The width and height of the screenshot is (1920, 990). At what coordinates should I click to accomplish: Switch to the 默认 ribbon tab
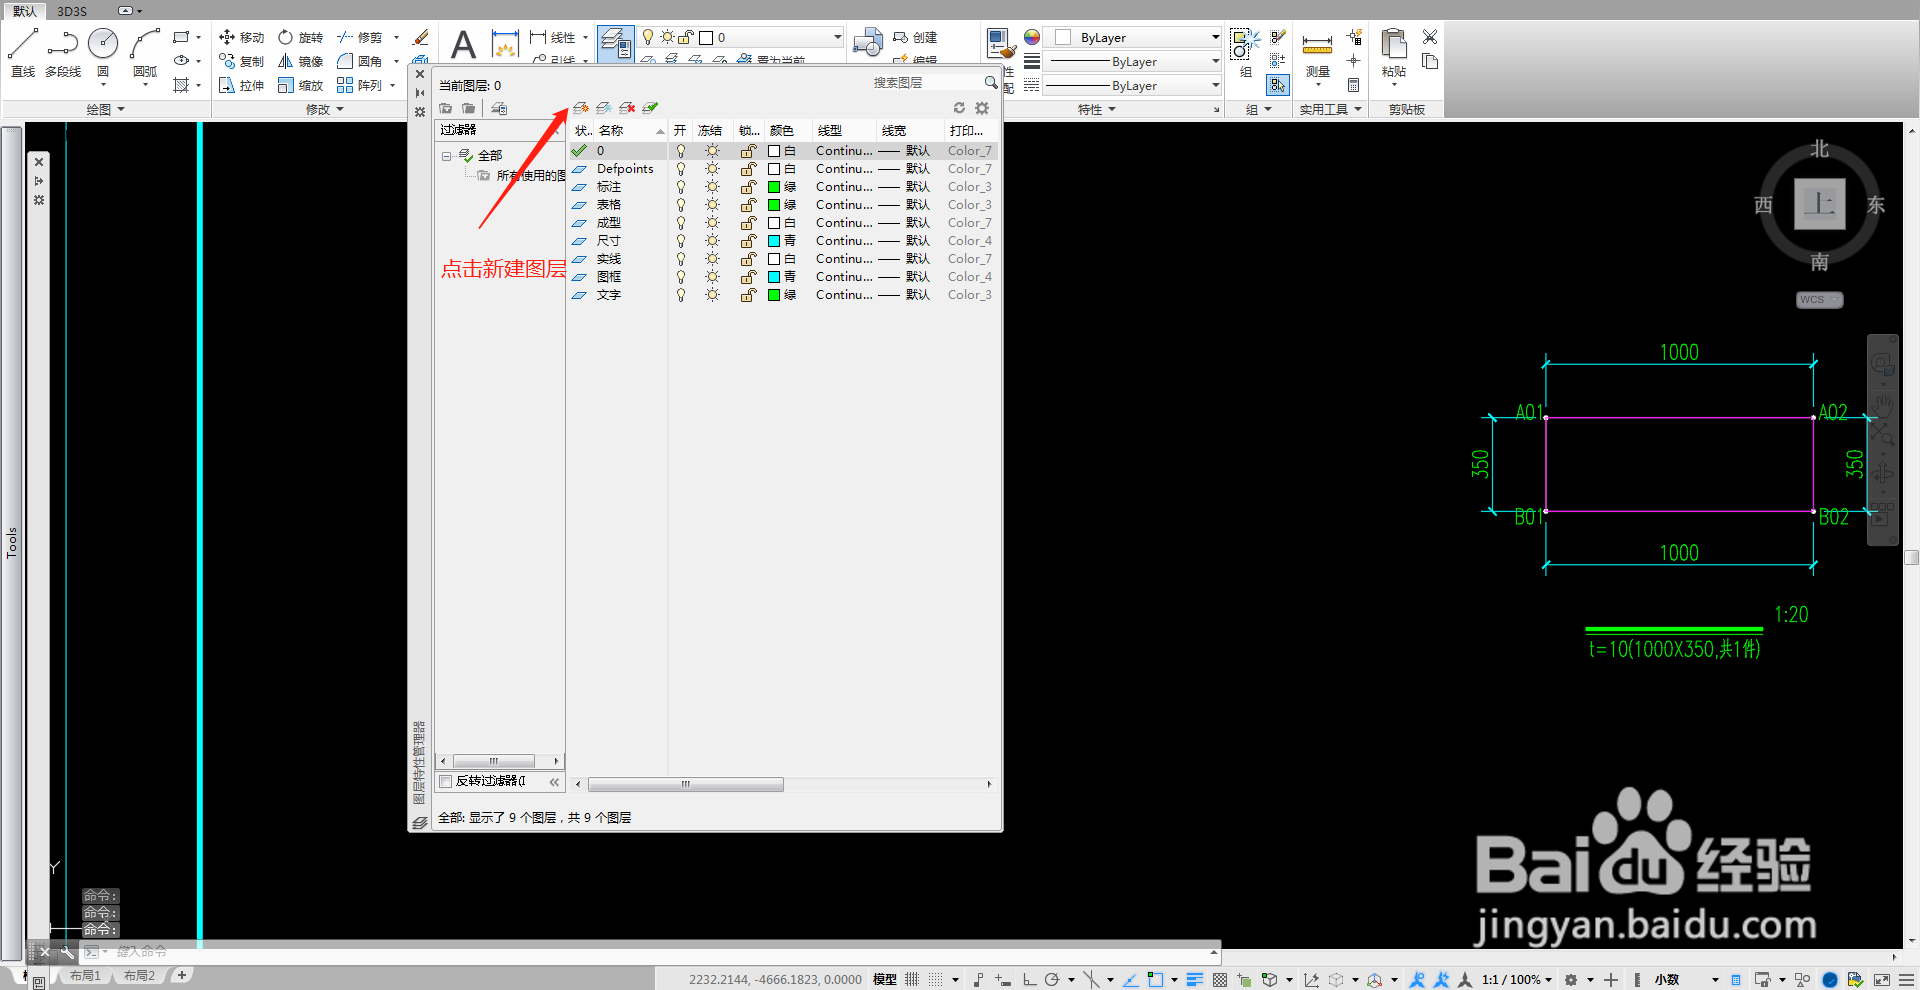(24, 11)
